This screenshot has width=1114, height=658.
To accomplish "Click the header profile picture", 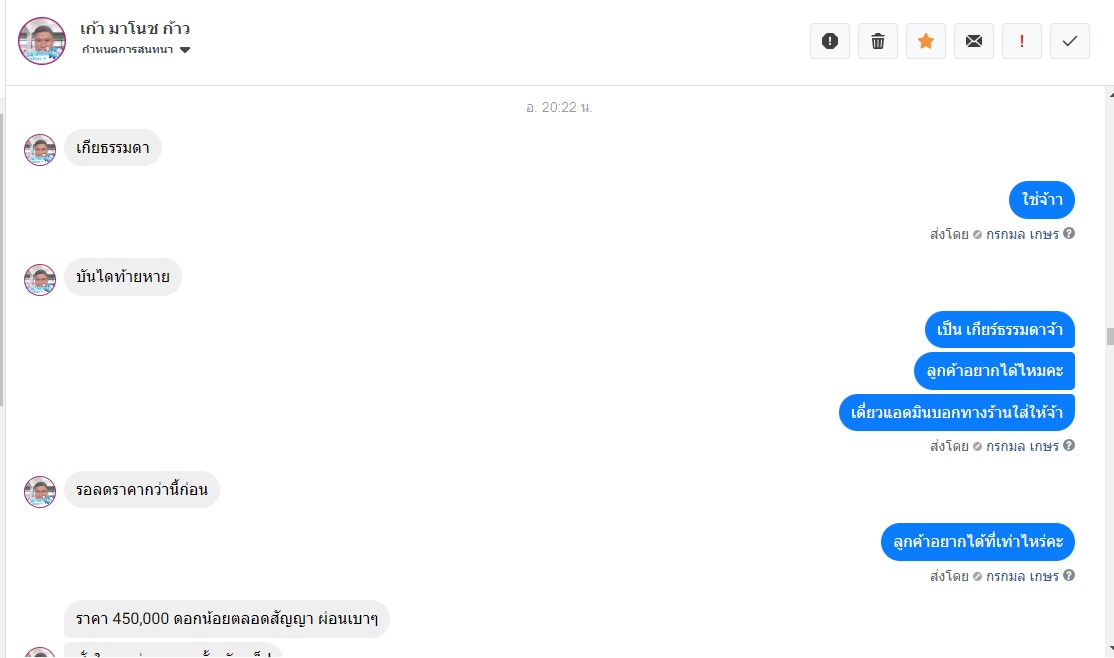I will click(x=42, y=41).
